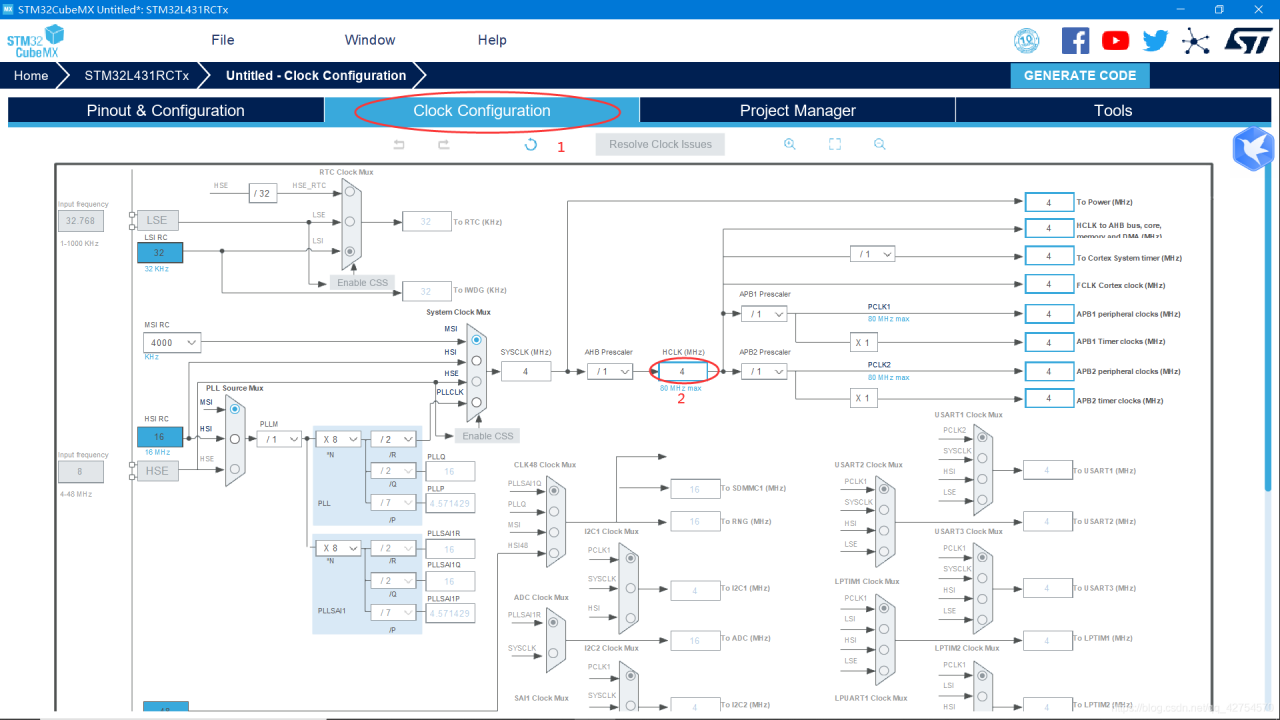Open the Facebook link icon
Viewport: 1280px width, 720px height.
coord(1075,40)
